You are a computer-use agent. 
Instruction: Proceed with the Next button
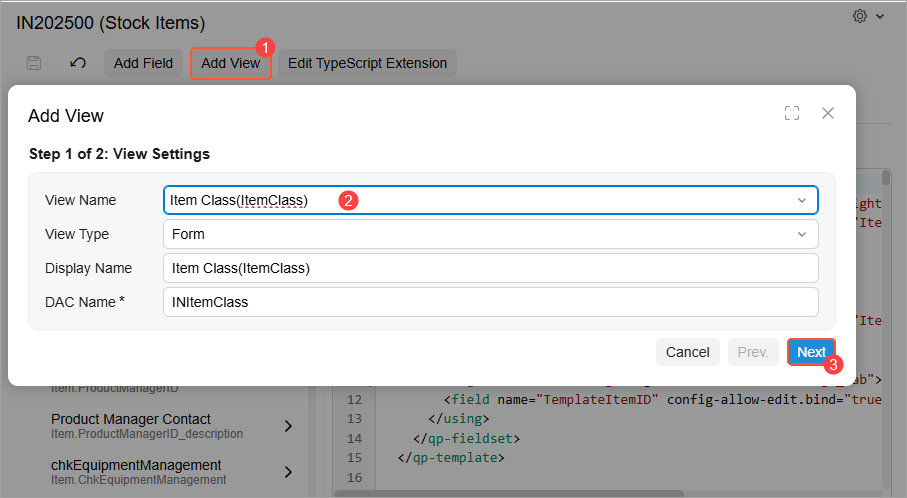811,352
